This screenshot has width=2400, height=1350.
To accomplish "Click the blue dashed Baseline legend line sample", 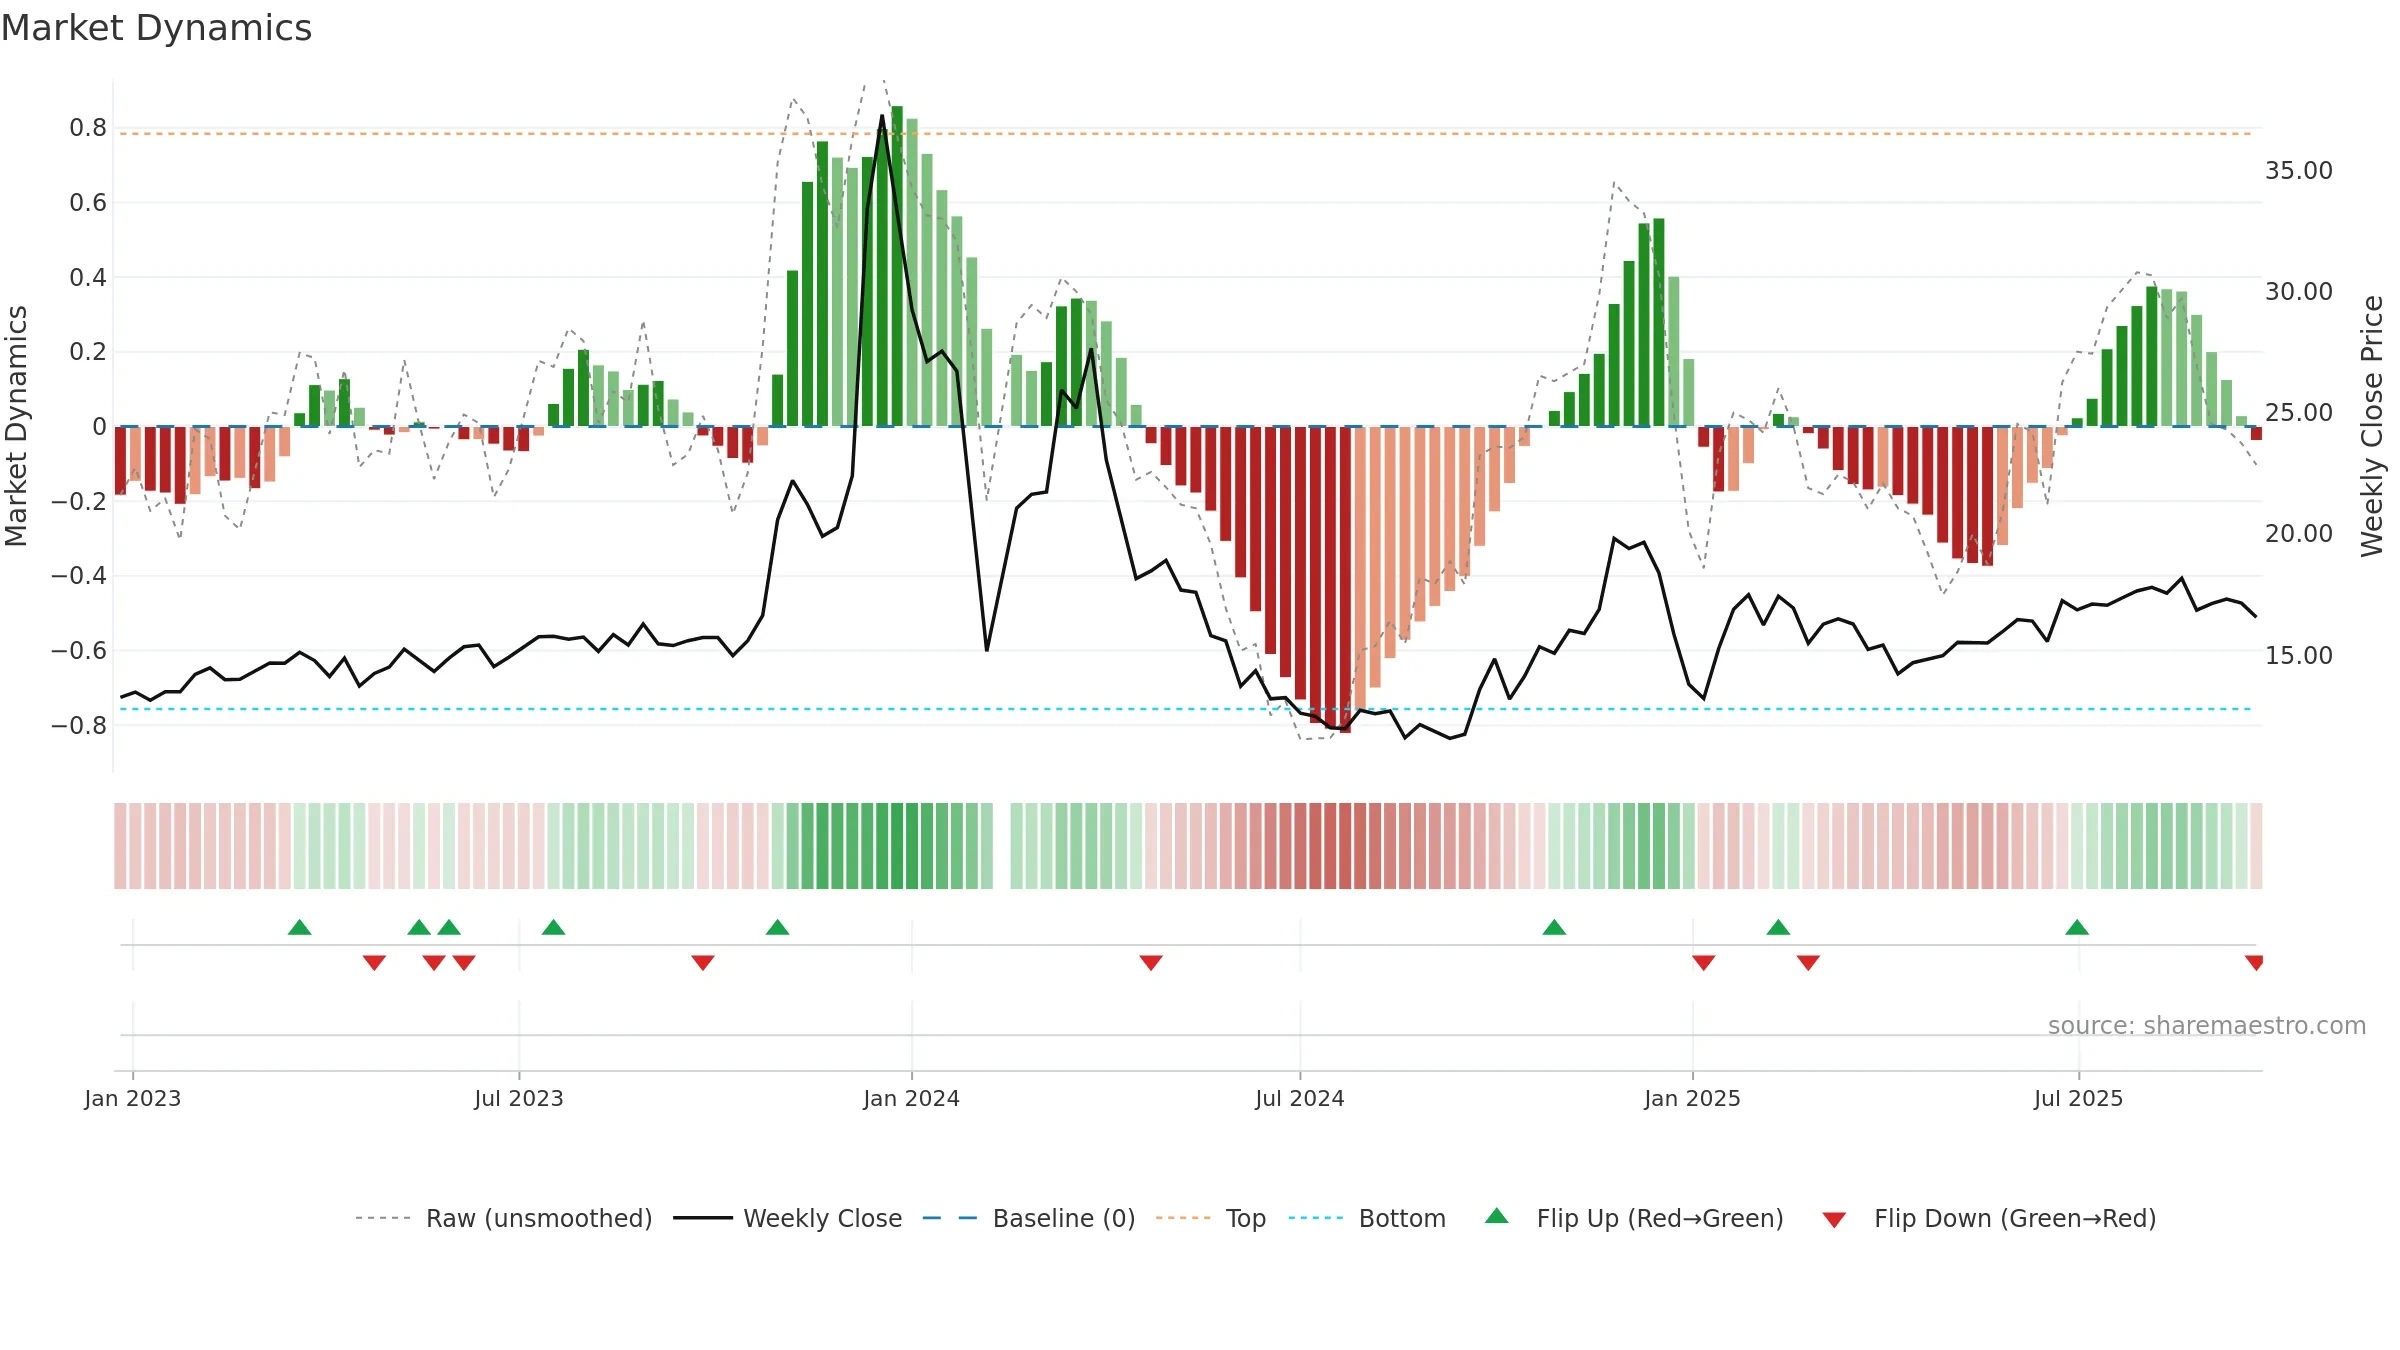I will pos(950,1218).
